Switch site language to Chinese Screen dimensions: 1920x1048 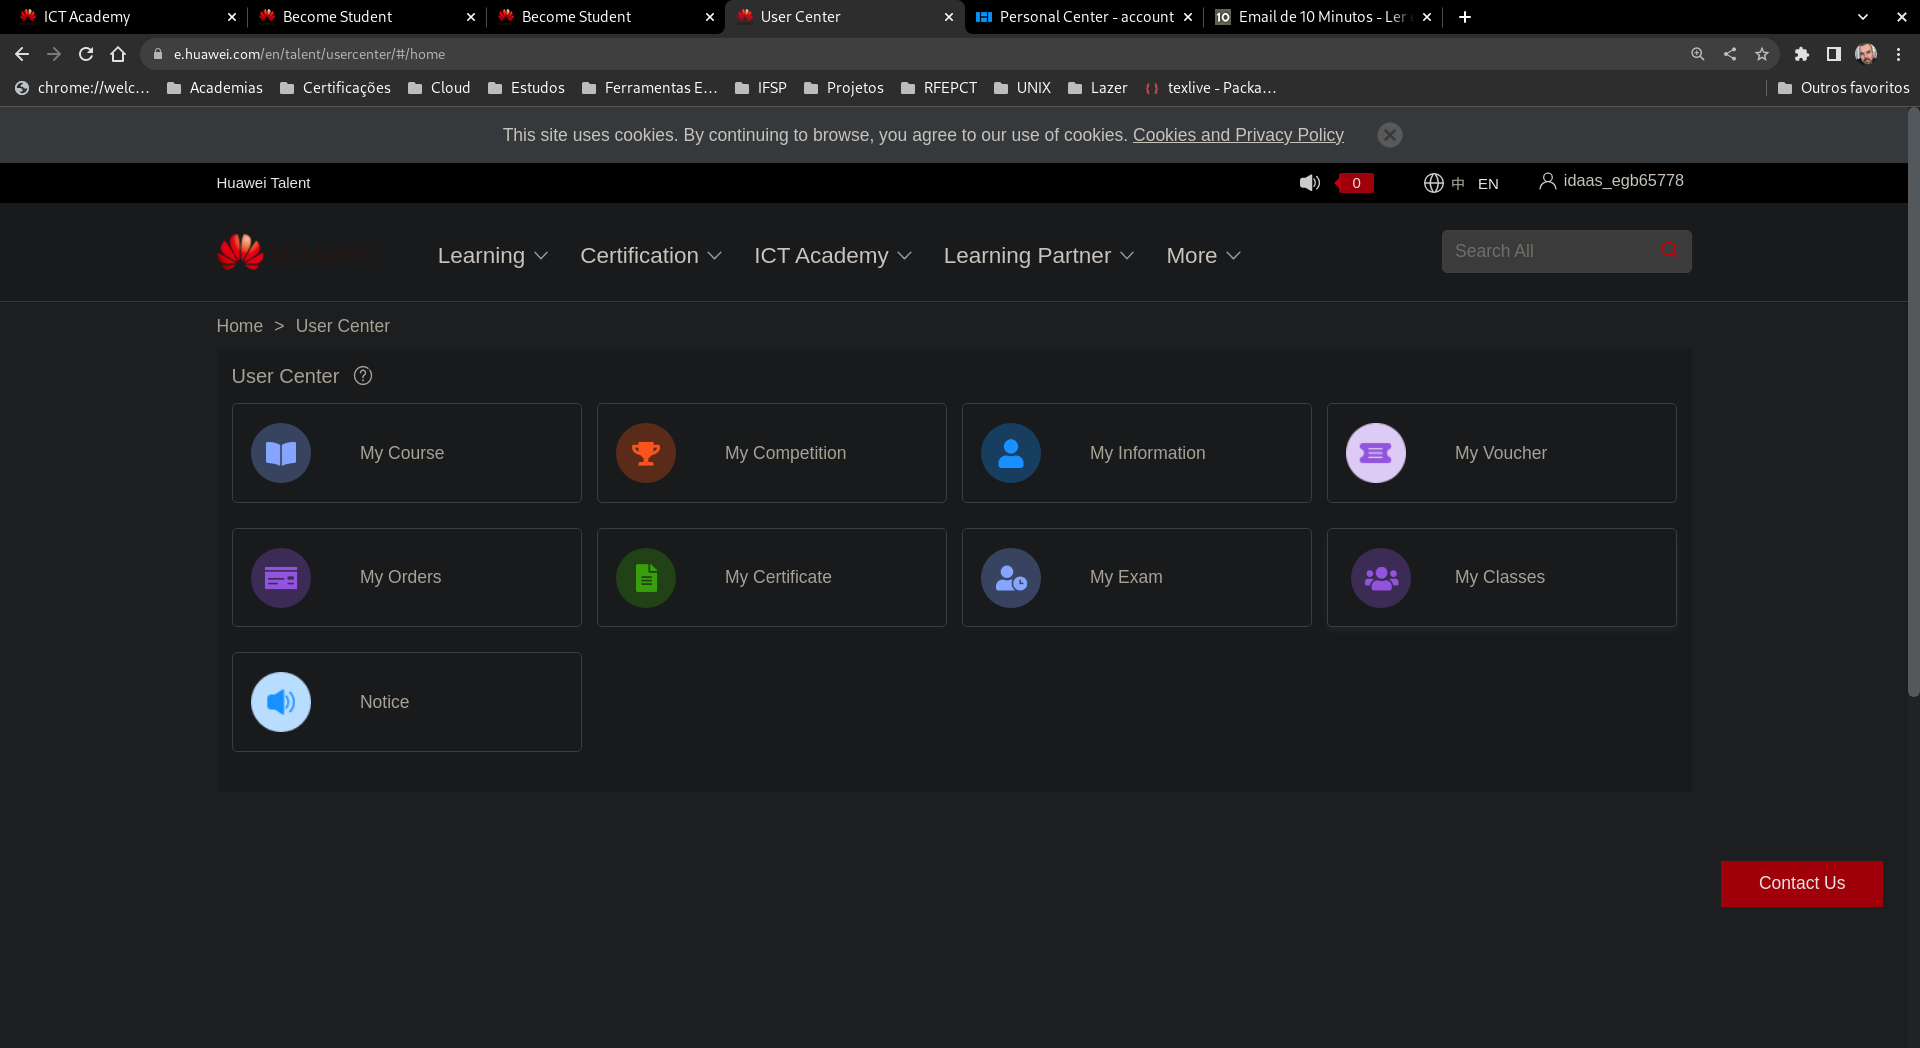[1457, 183]
